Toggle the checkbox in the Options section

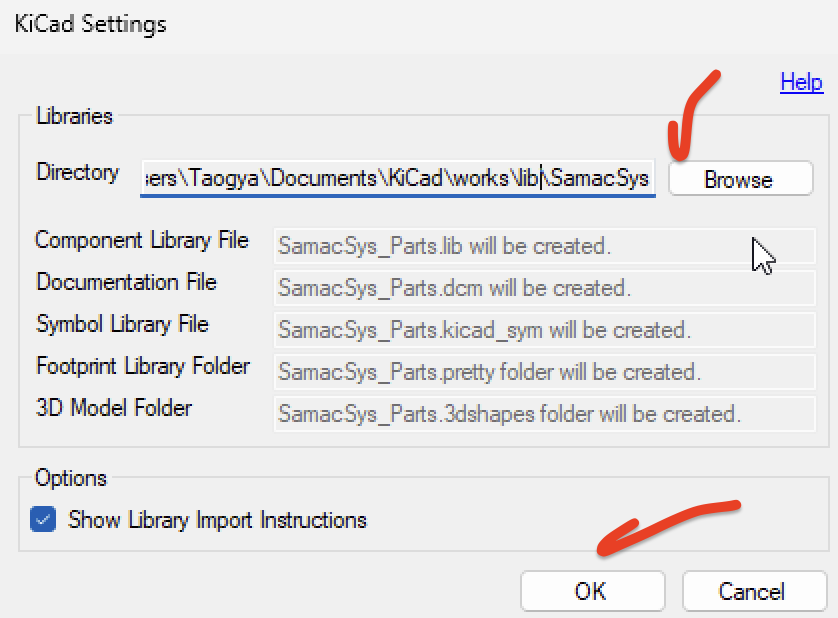(x=41, y=520)
